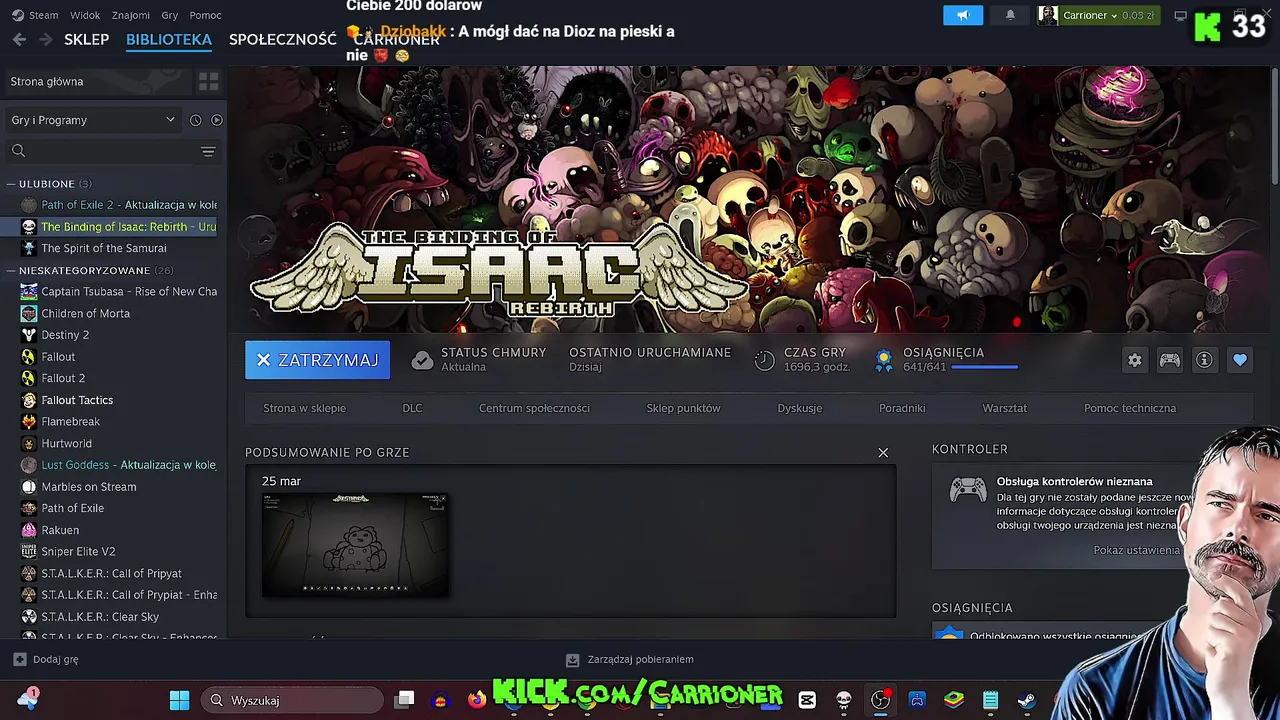
Task: Expand Carrioner account dropdown
Action: click(1096, 15)
